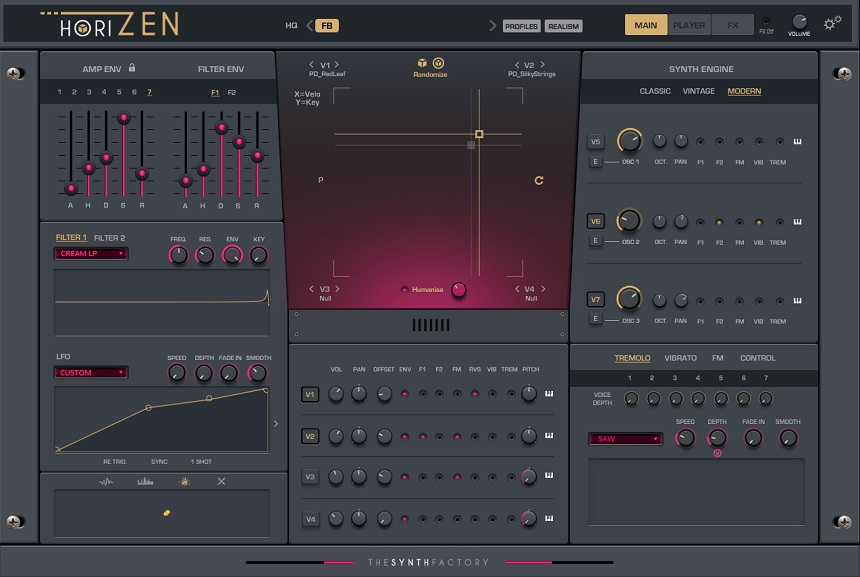The image size is (860, 577).
Task: Open the SAW tremolo waveform dropdown
Action: (626, 439)
